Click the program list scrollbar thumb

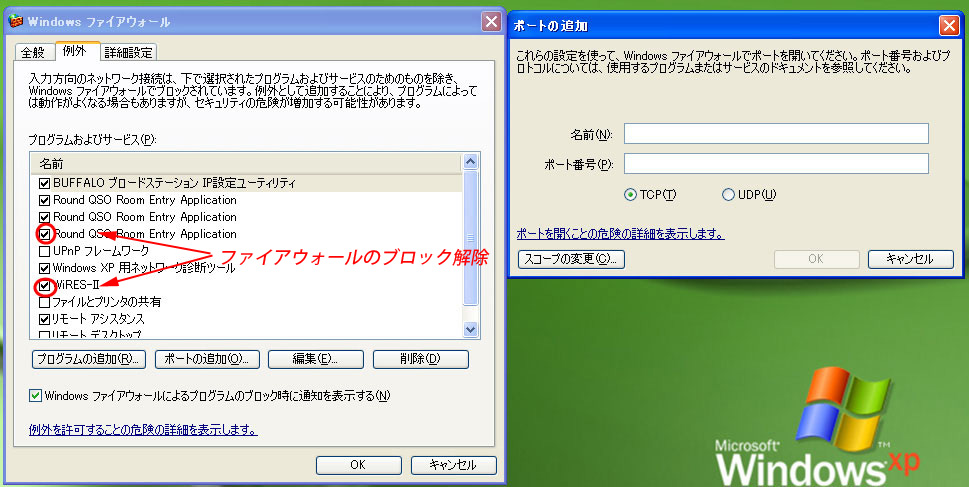click(x=470, y=238)
